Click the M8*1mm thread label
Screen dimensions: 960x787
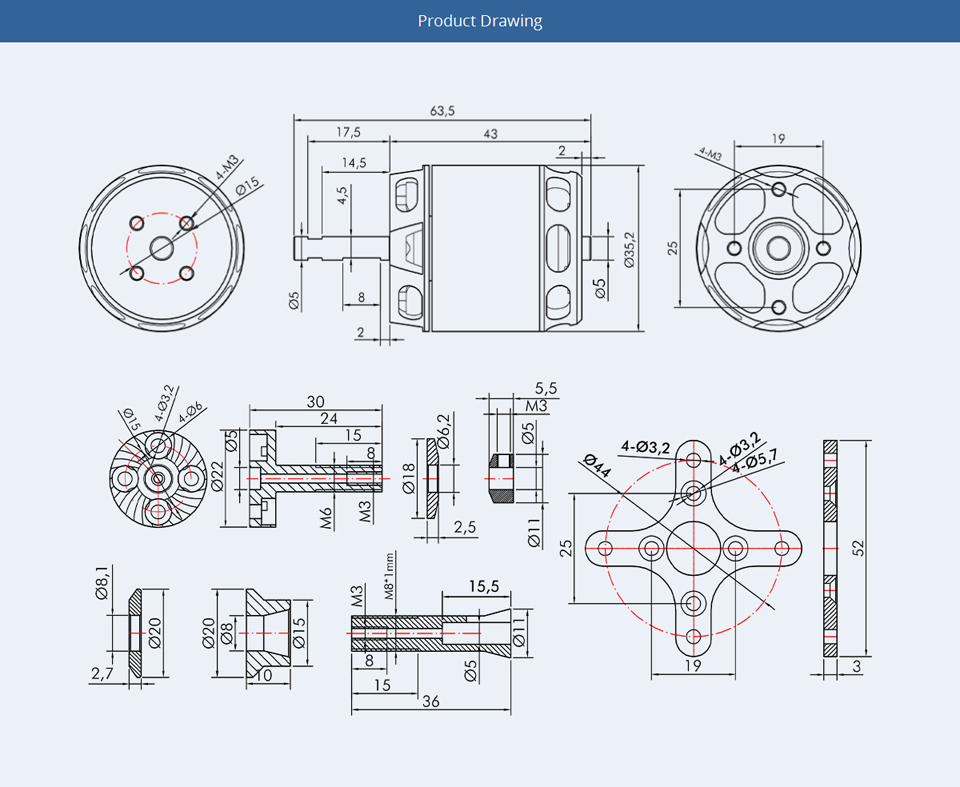[x=389, y=576]
